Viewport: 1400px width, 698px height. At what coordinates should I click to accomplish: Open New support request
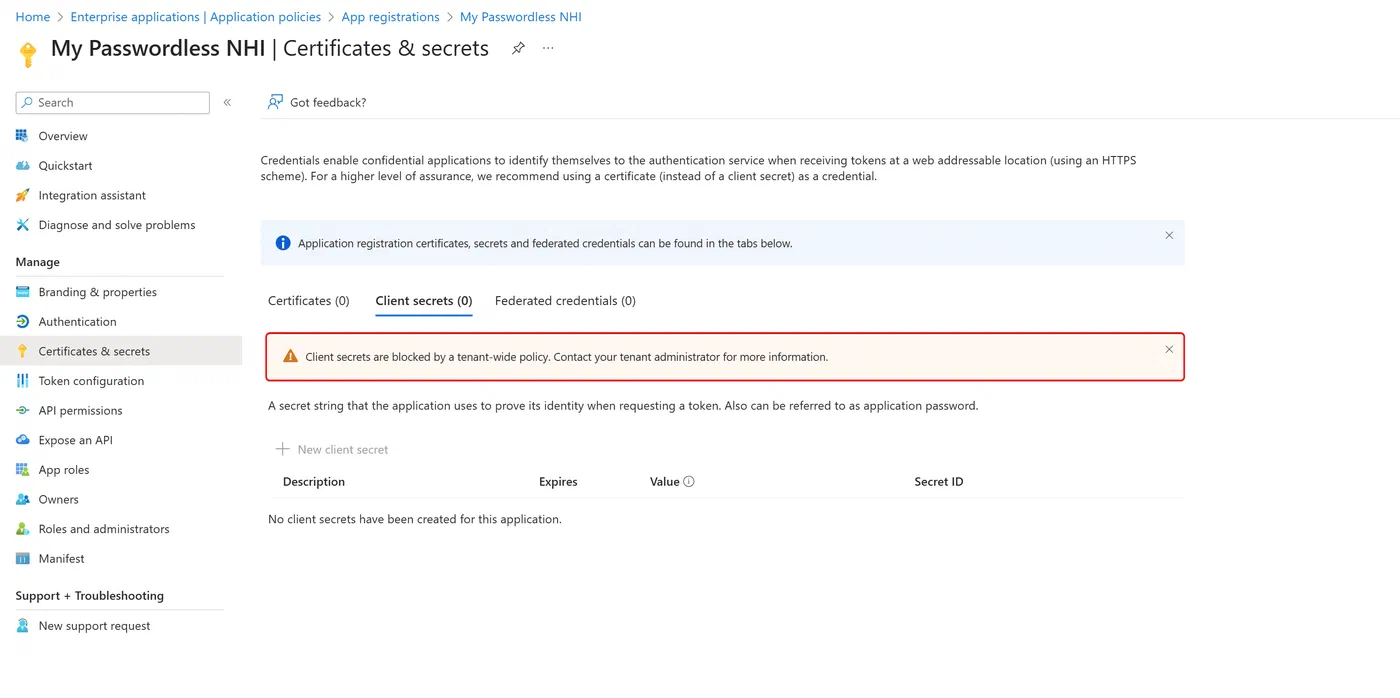[94, 626]
